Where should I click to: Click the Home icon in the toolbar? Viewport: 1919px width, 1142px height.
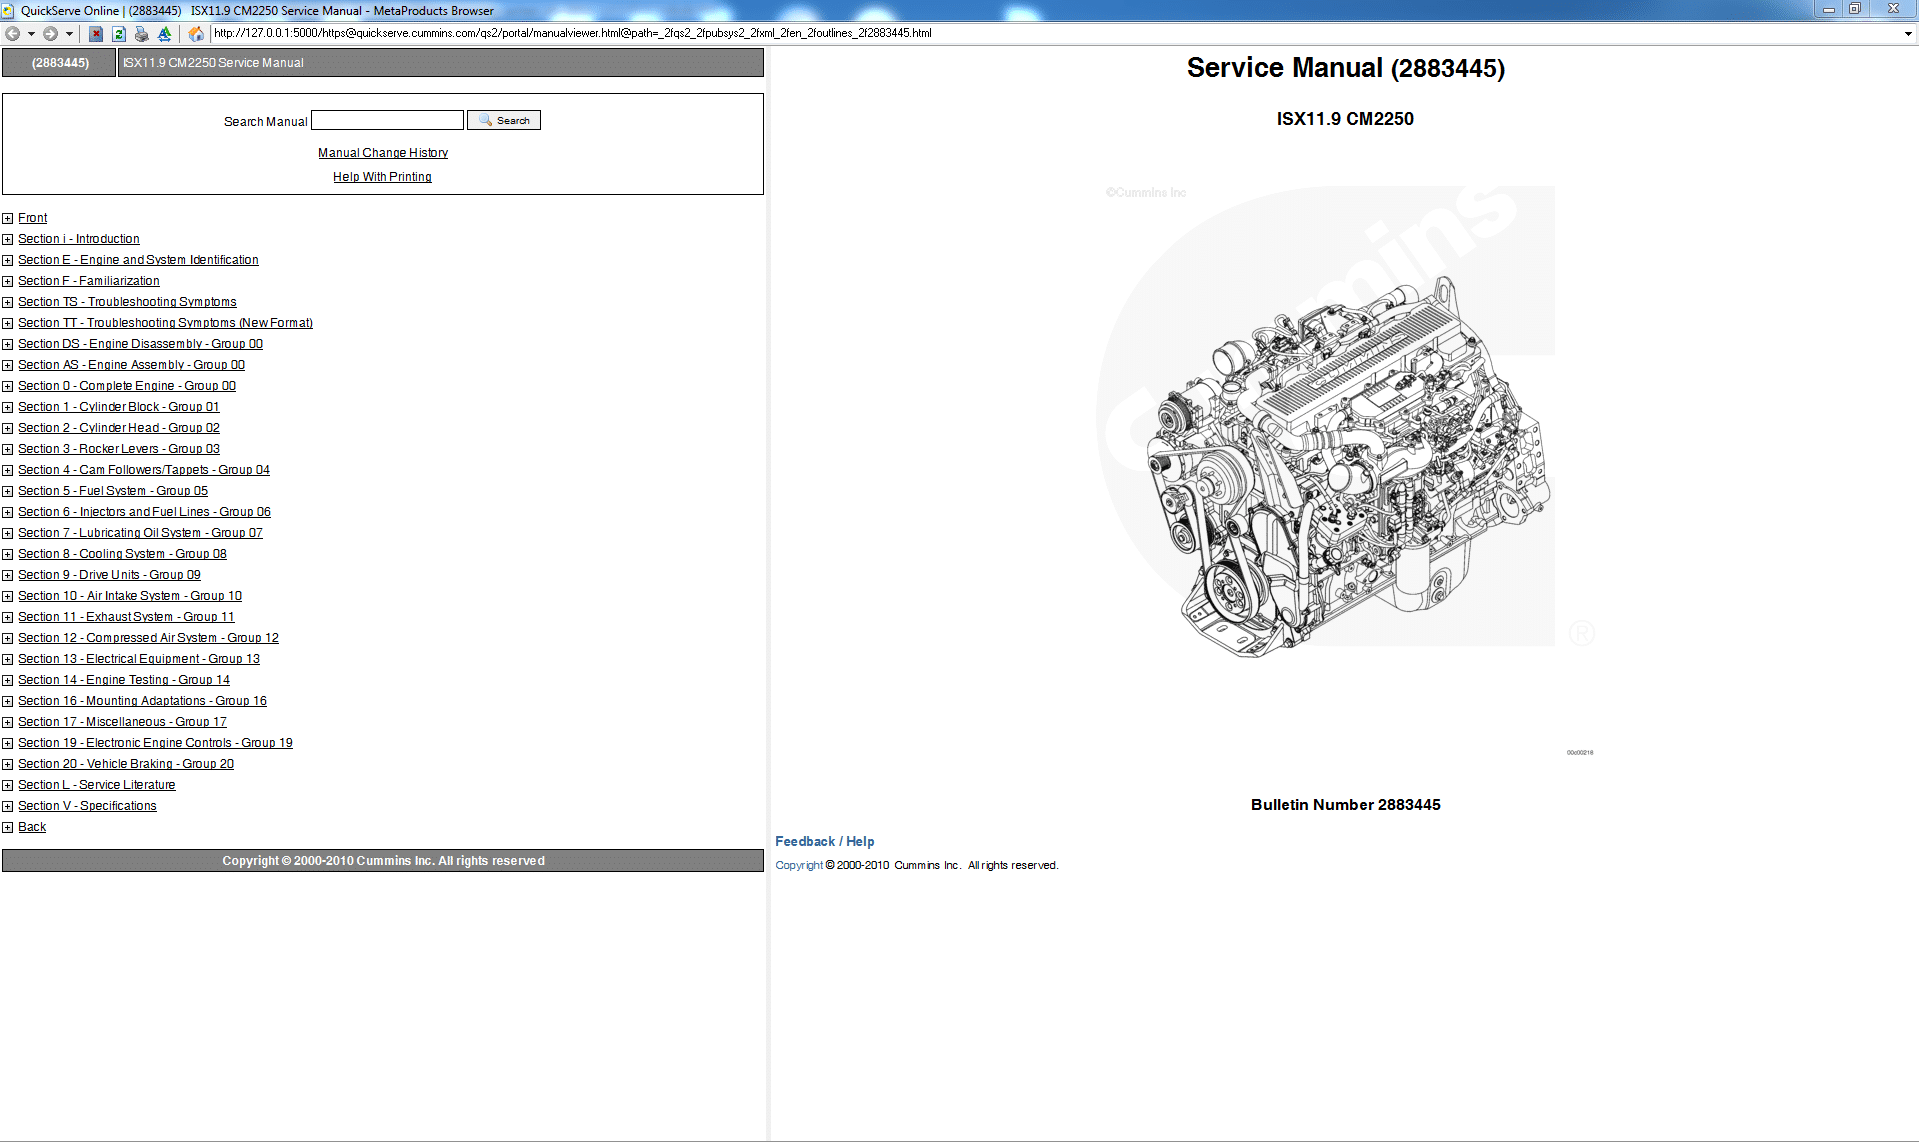tap(196, 33)
